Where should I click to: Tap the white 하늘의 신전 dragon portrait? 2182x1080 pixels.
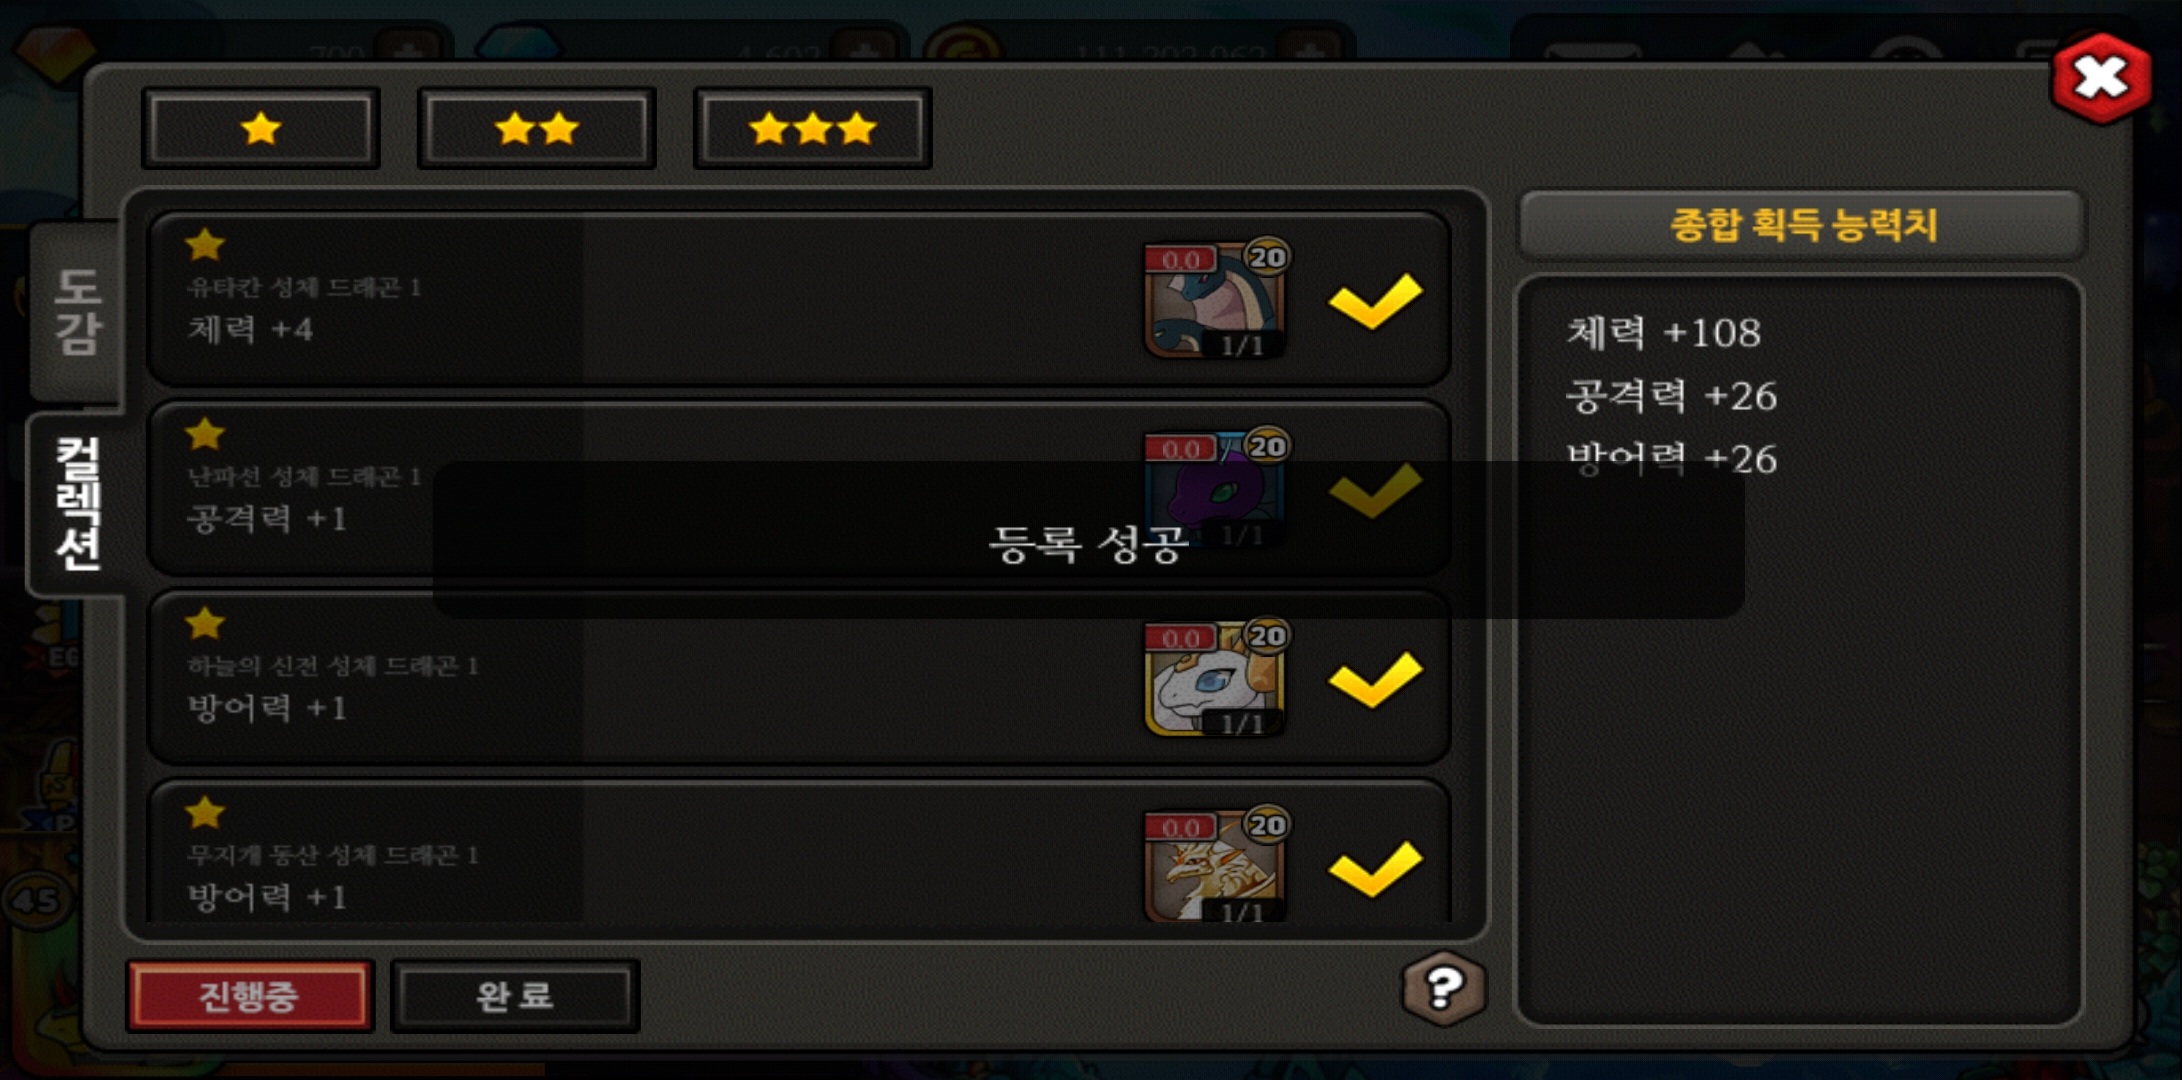(x=1216, y=677)
